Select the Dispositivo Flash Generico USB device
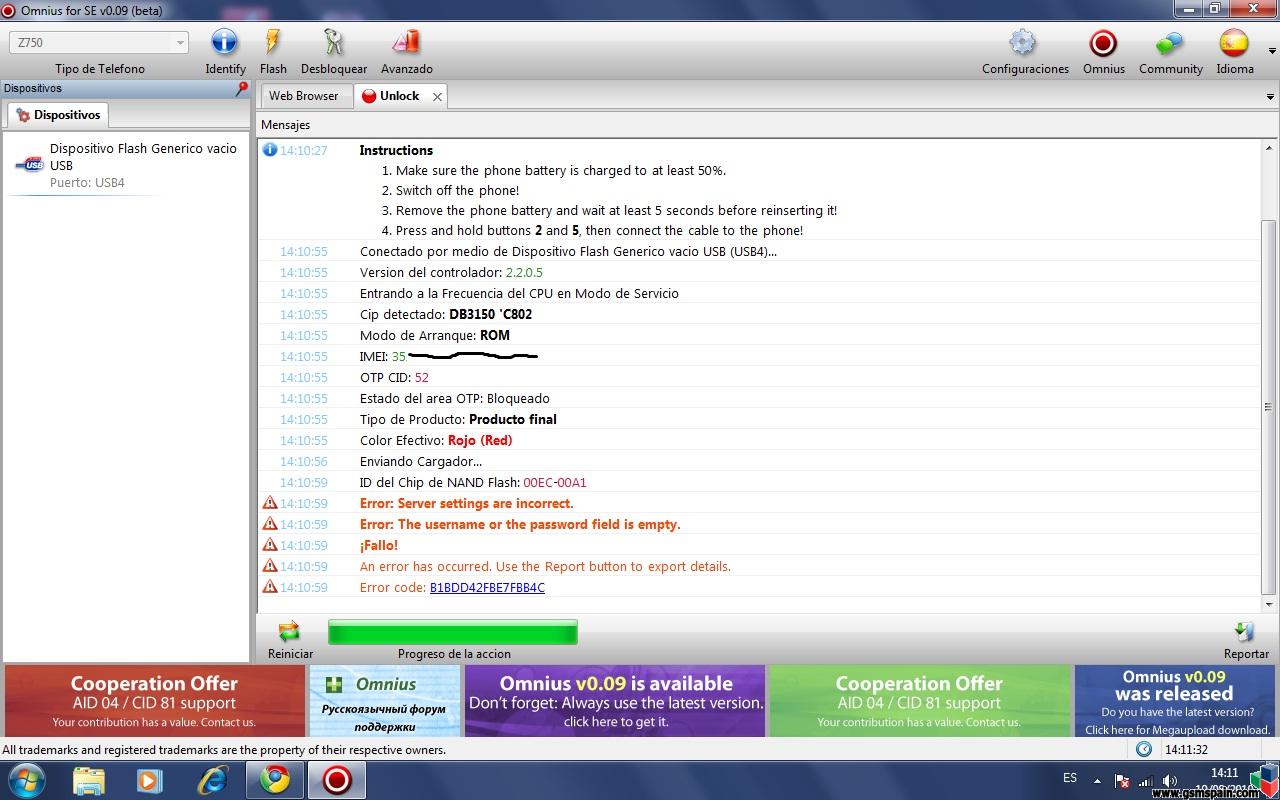The image size is (1280, 800). (x=126, y=165)
